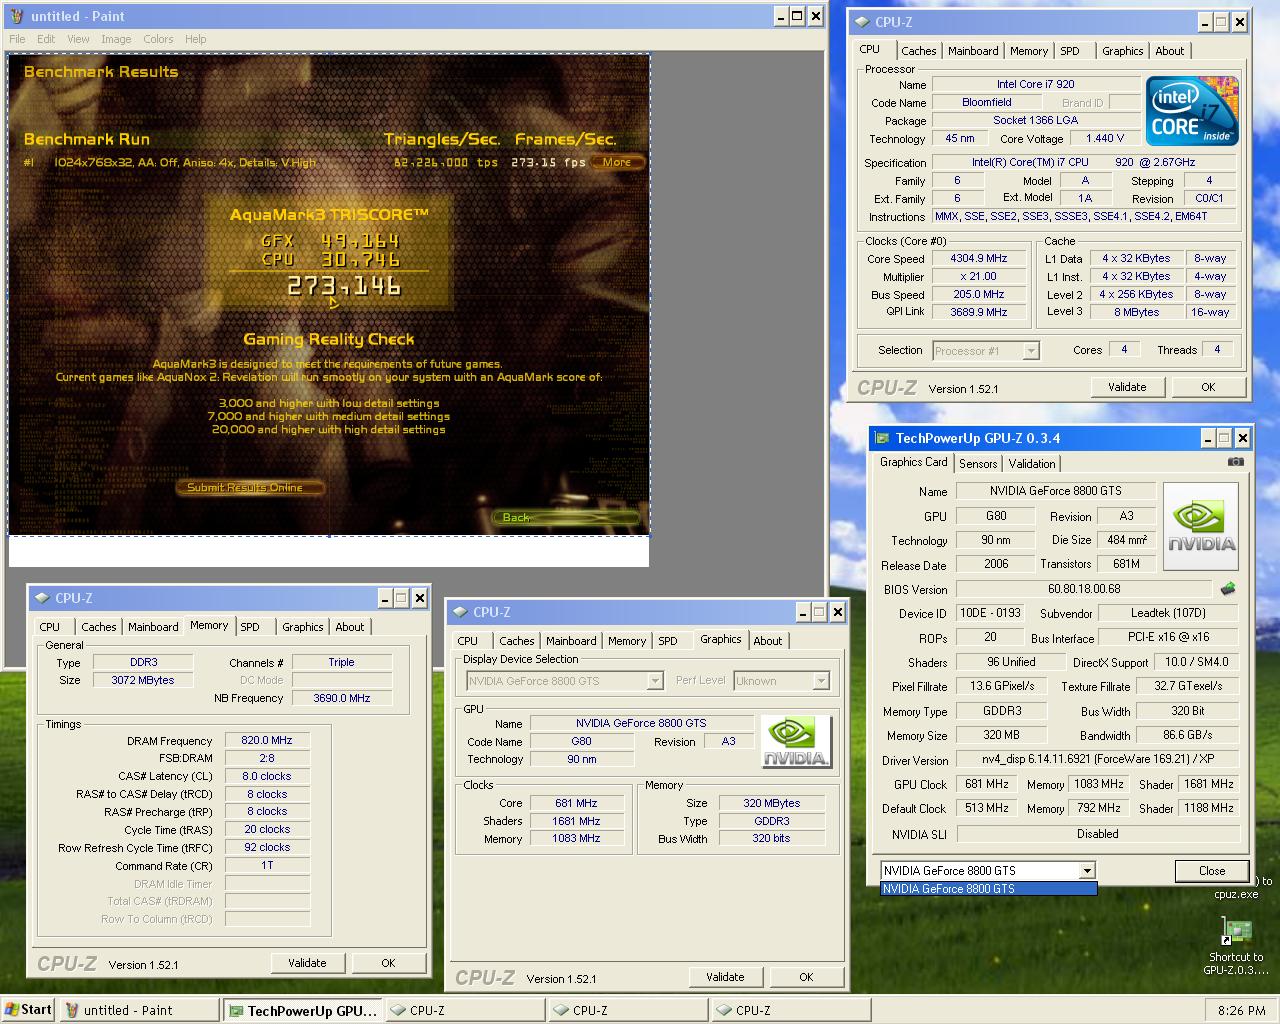1280x1024 pixels.
Task: Expand Display Device Selection dropdown
Action: point(655,681)
